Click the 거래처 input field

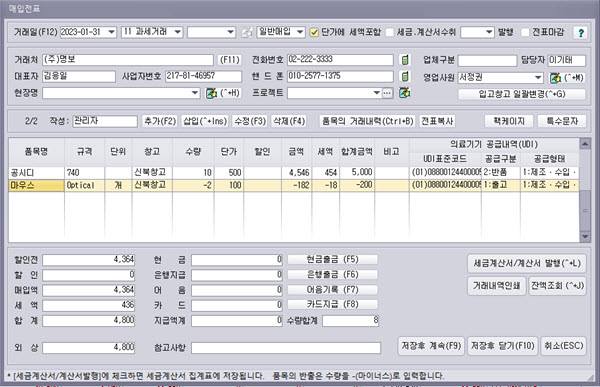(128, 60)
